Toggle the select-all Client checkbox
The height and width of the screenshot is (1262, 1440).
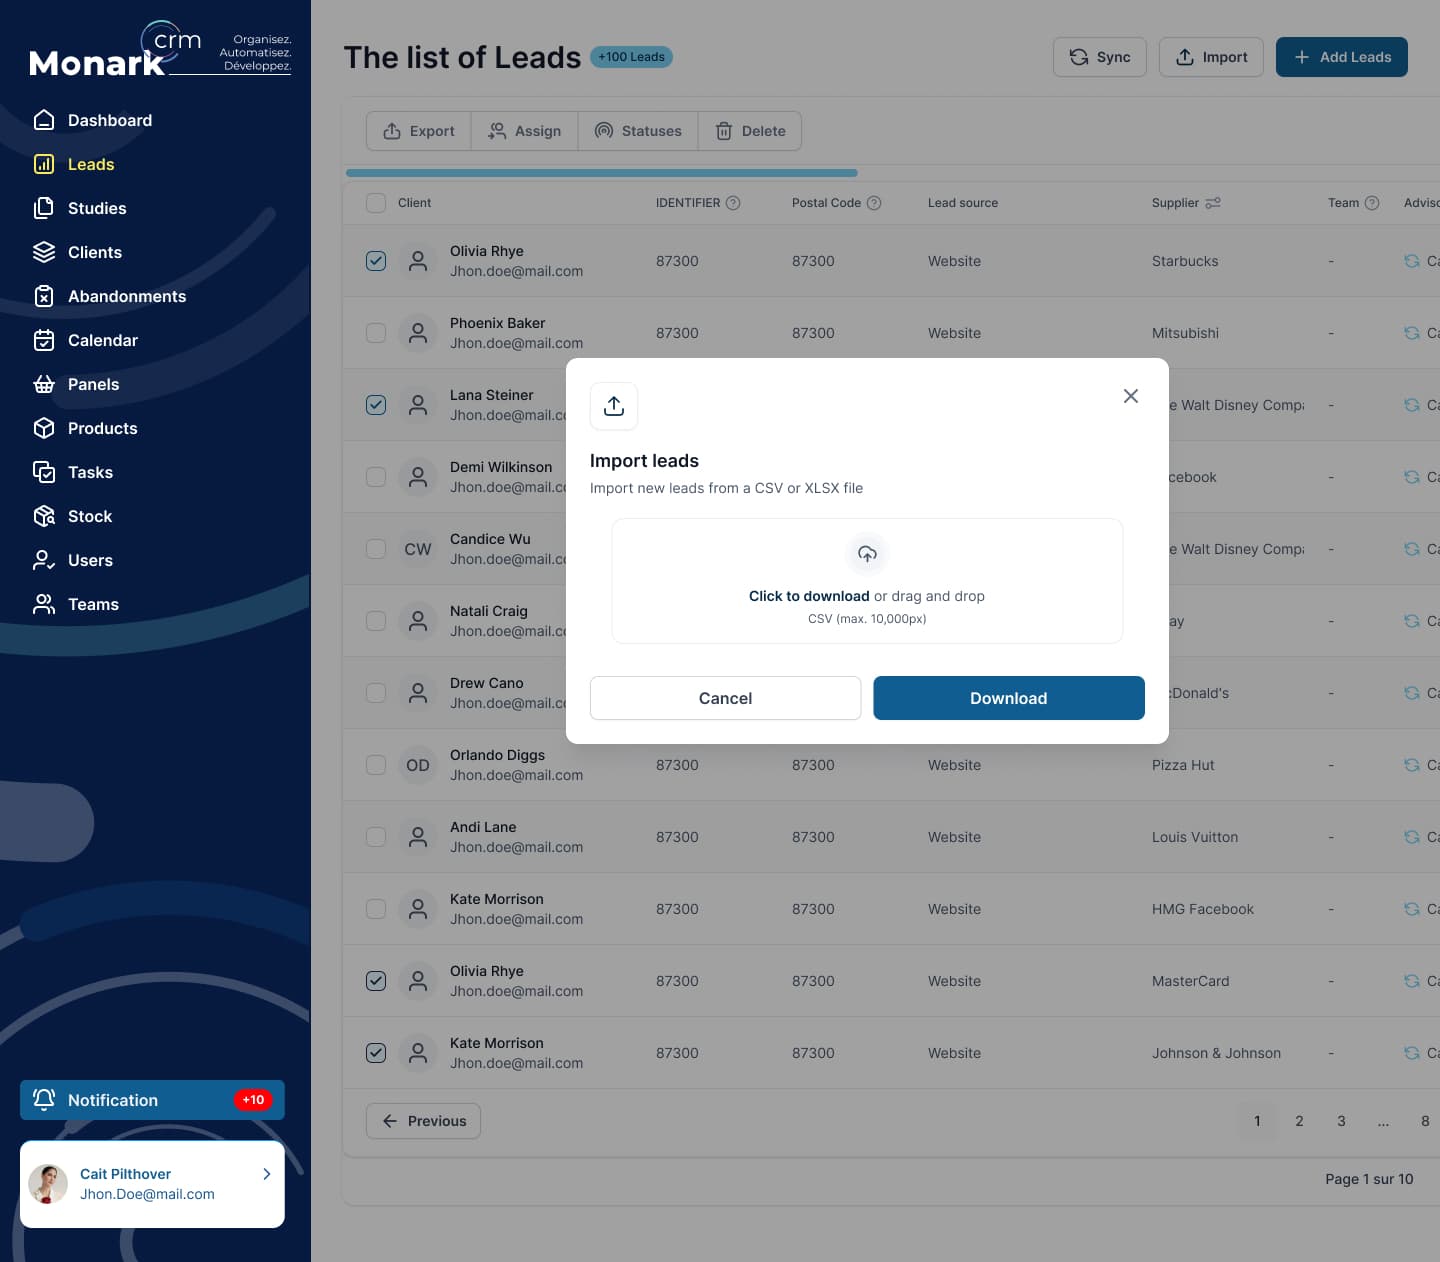point(376,203)
